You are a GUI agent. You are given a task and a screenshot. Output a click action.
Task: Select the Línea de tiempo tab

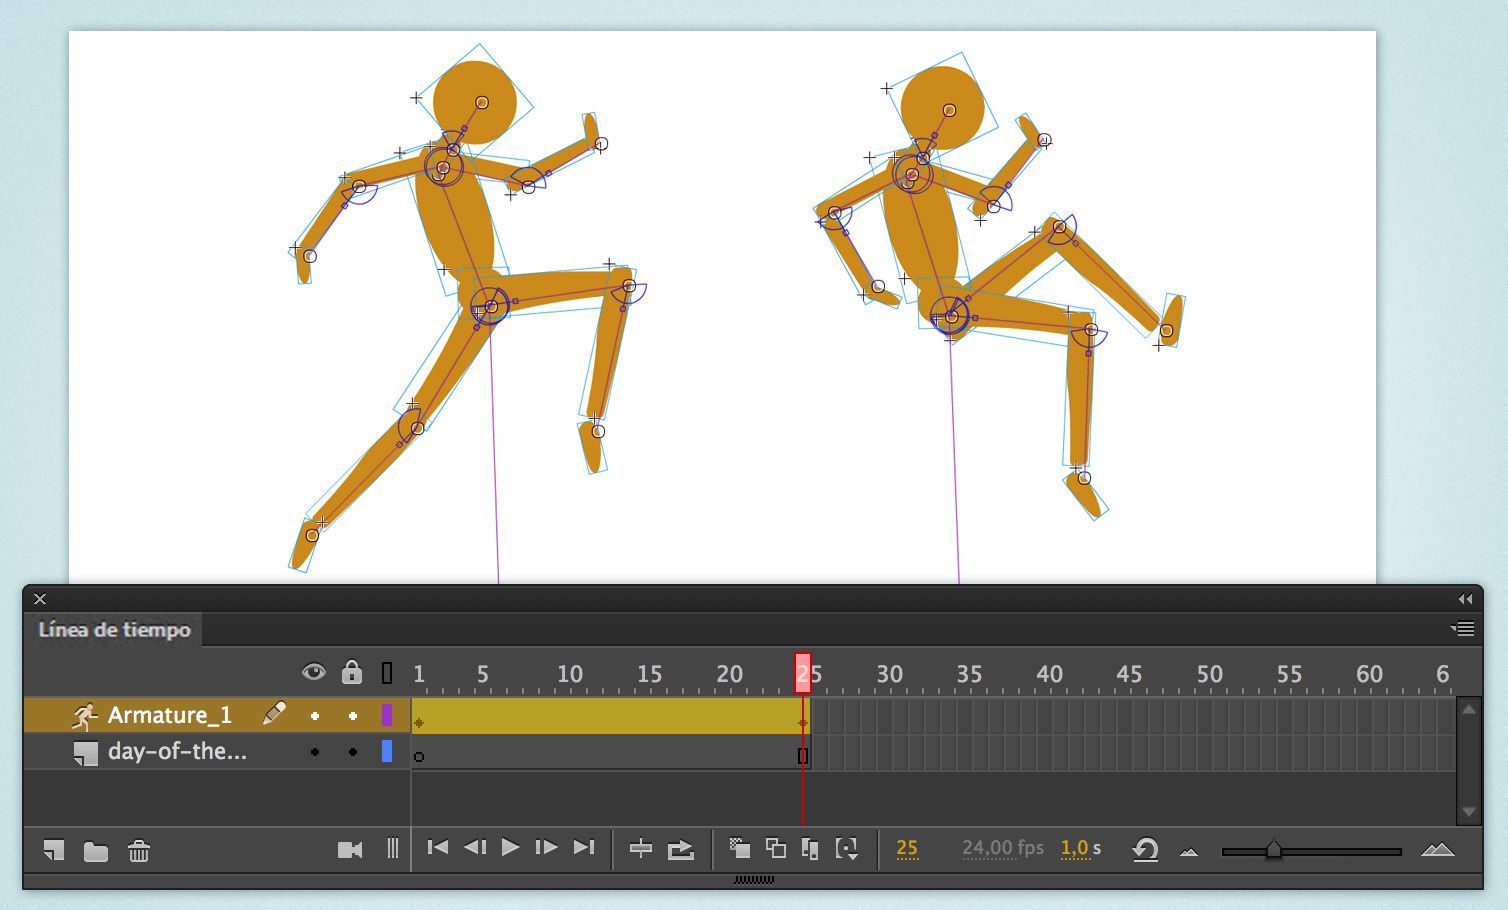[x=114, y=630]
